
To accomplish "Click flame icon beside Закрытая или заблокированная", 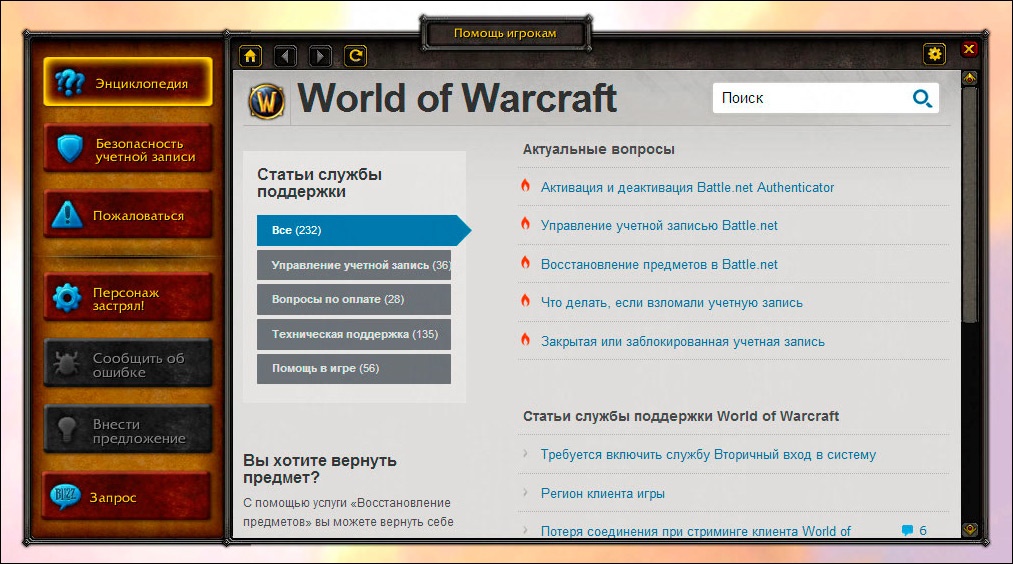I will tap(525, 339).
